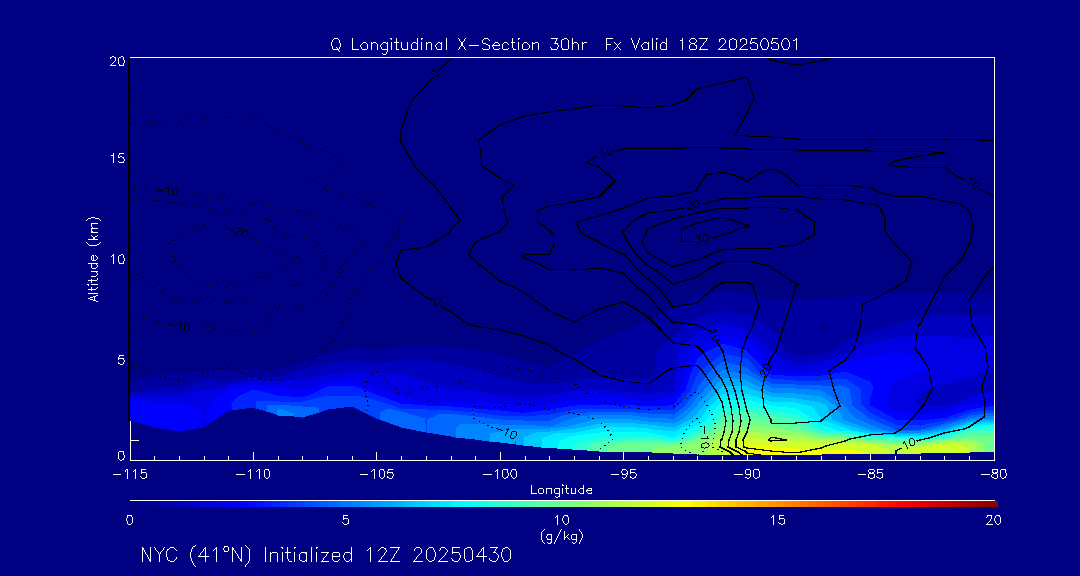Select the '(g/kg)' colorbar units label

coord(561,535)
